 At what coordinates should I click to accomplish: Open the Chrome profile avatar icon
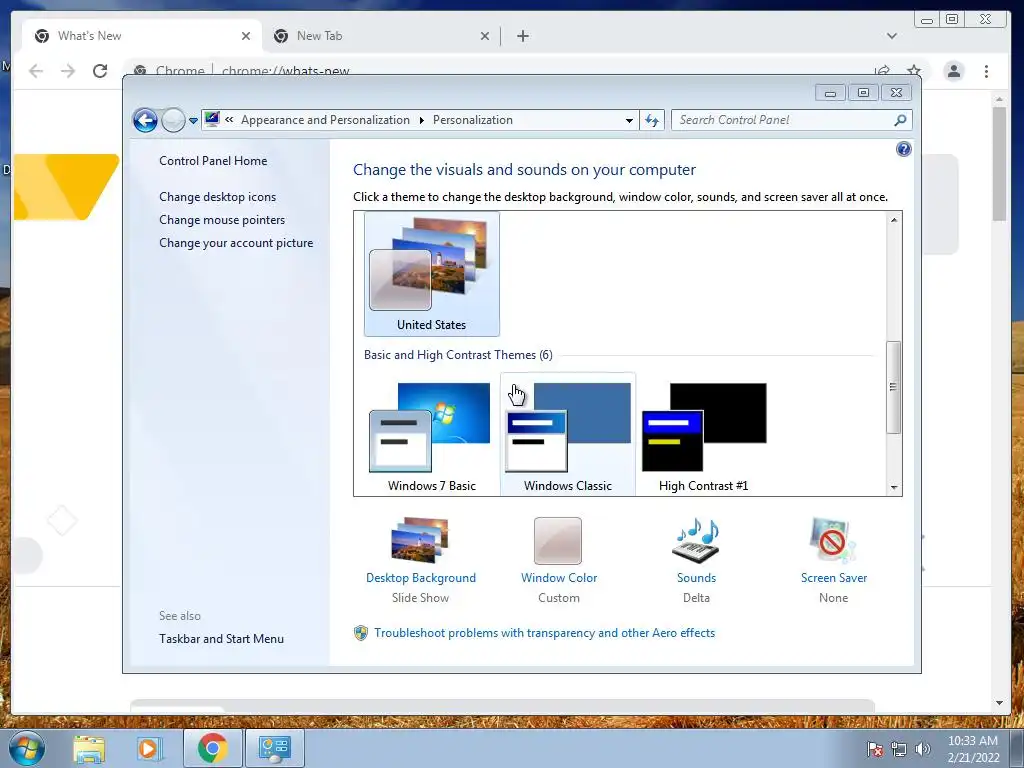pos(953,71)
